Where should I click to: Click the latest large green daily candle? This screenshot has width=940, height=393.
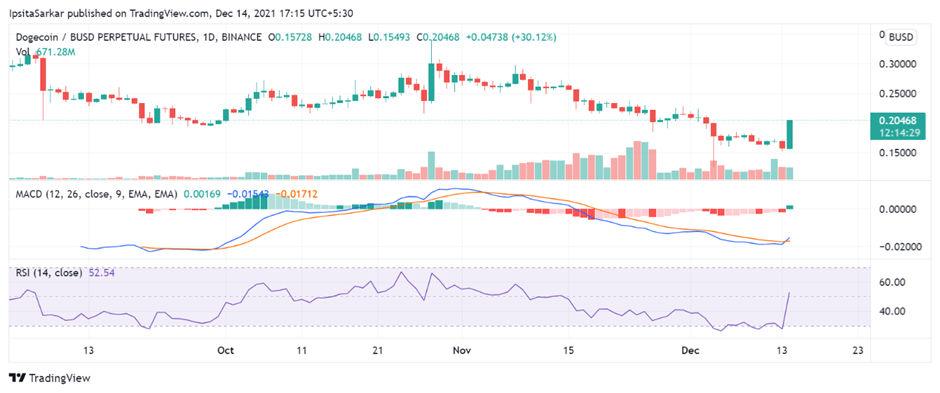click(x=790, y=134)
